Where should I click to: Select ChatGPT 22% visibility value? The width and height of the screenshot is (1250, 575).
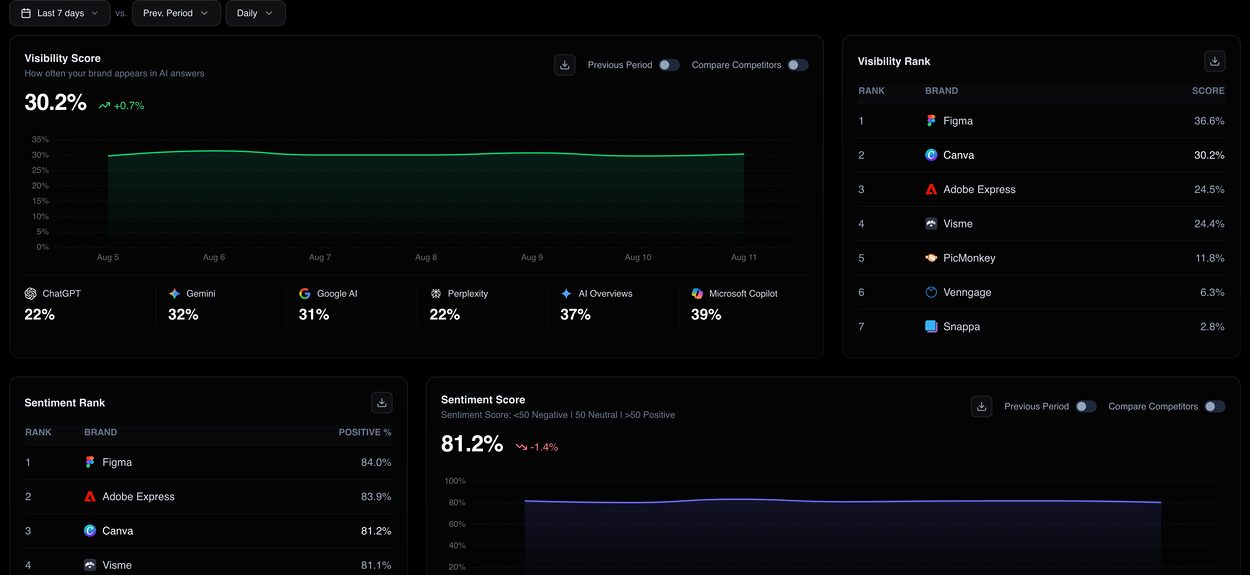coord(40,315)
